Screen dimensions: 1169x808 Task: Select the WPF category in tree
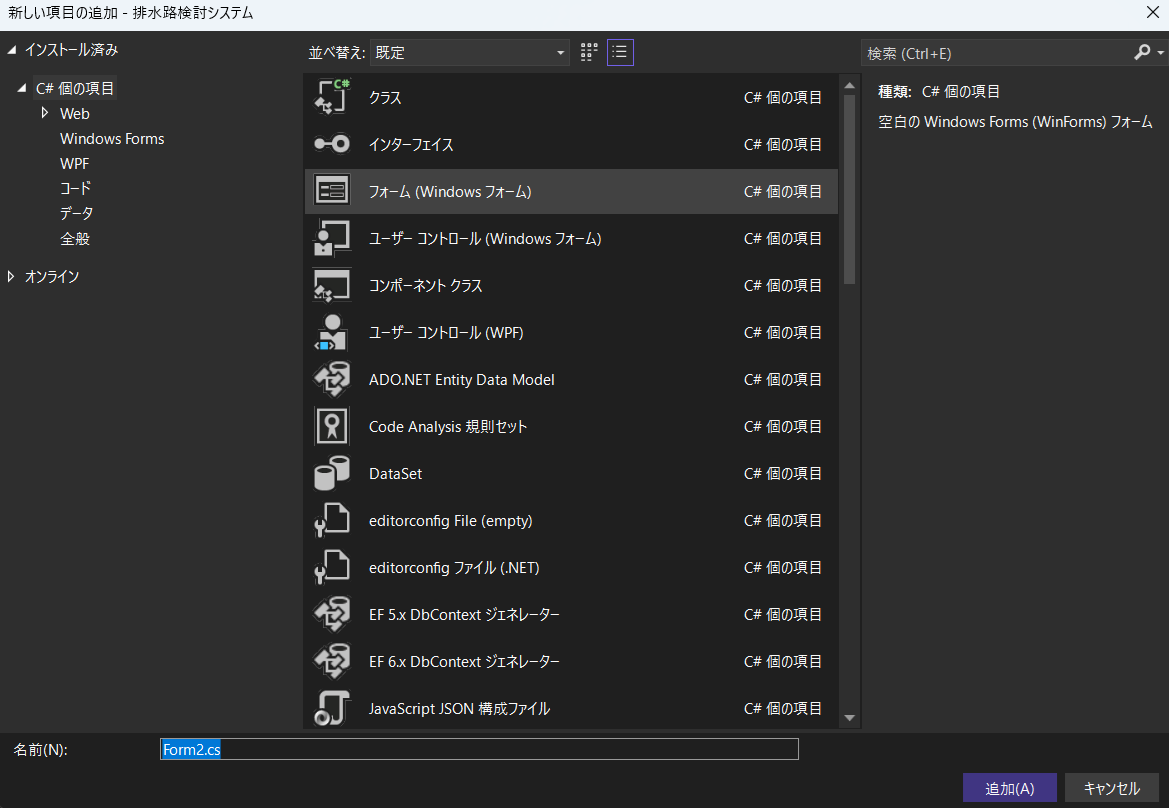(75, 163)
